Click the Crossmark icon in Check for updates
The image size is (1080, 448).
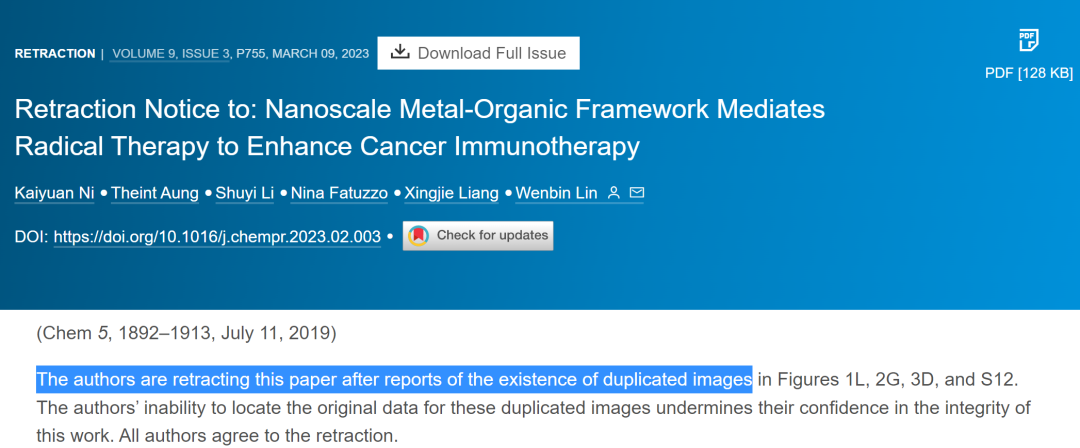pos(419,236)
